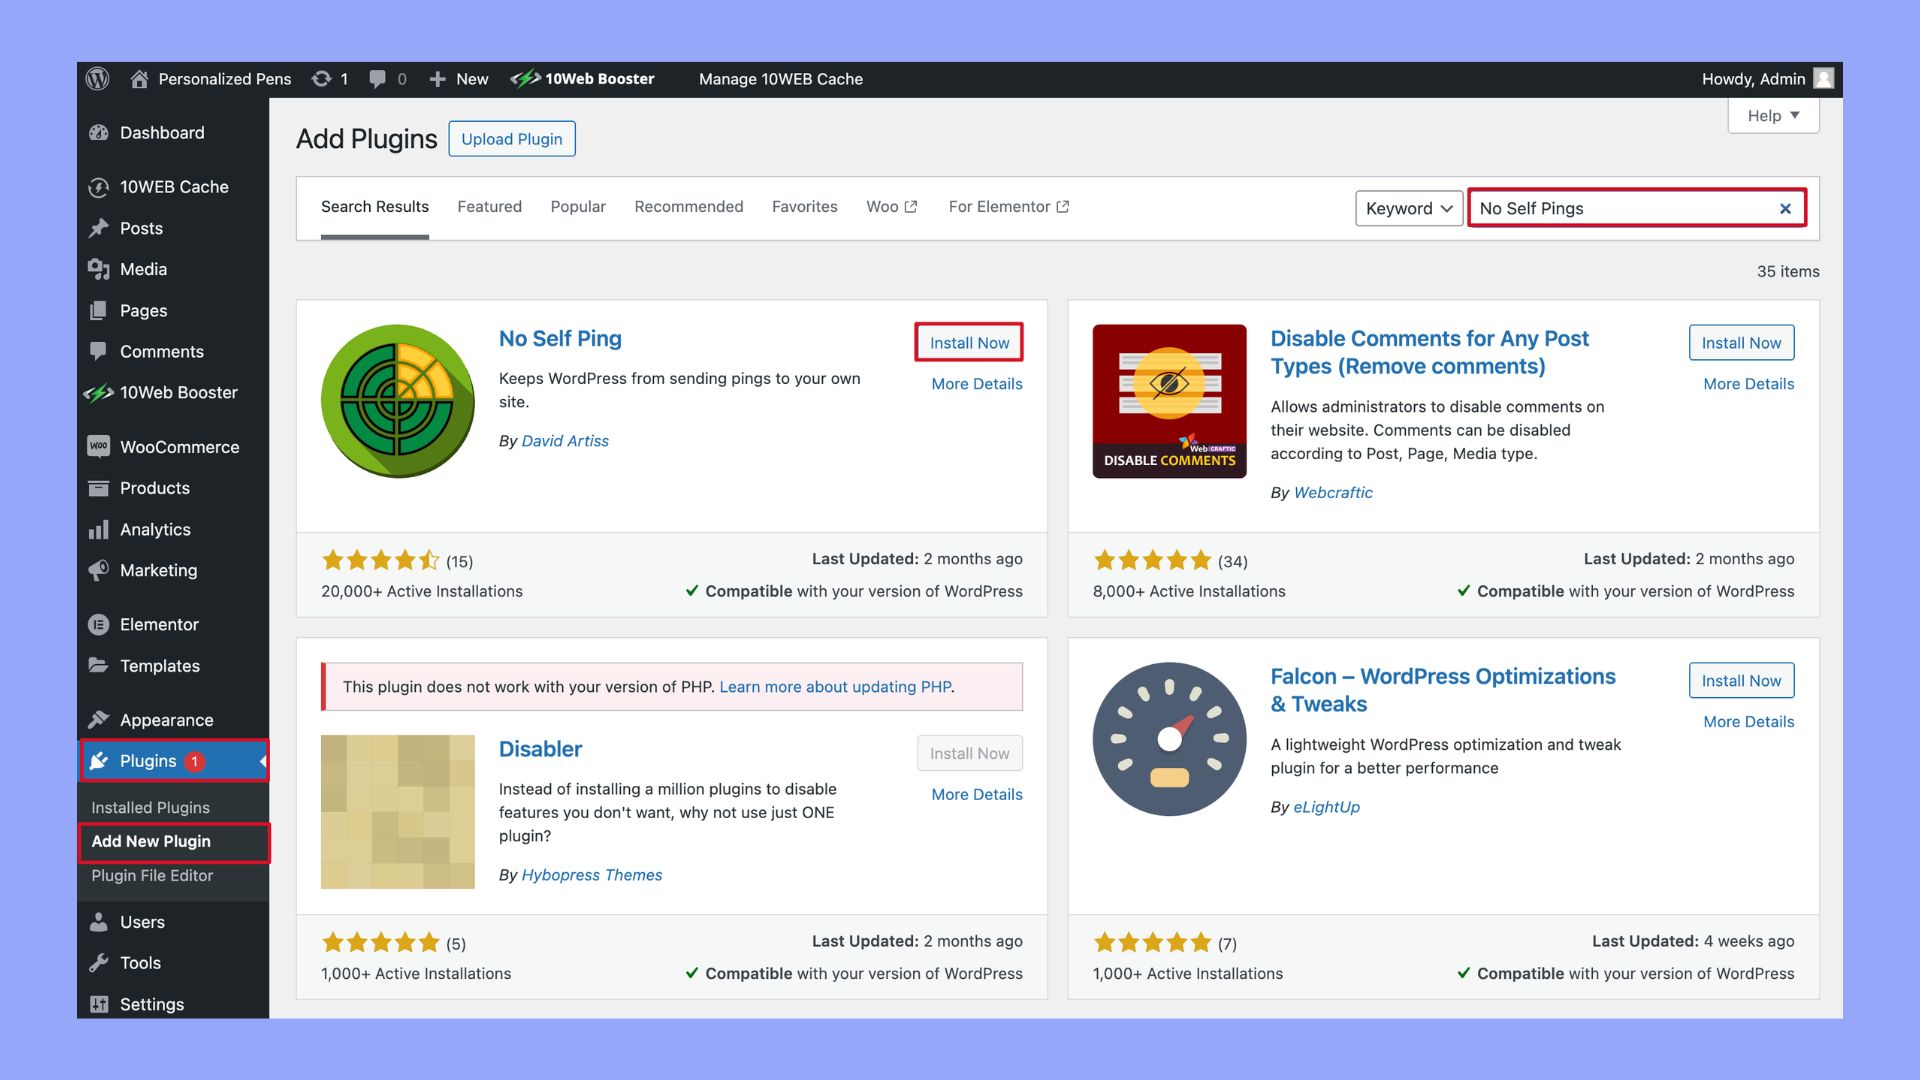Click the Admin avatar in the top bar
Viewport: 1920px width, 1080px height.
1824,79
